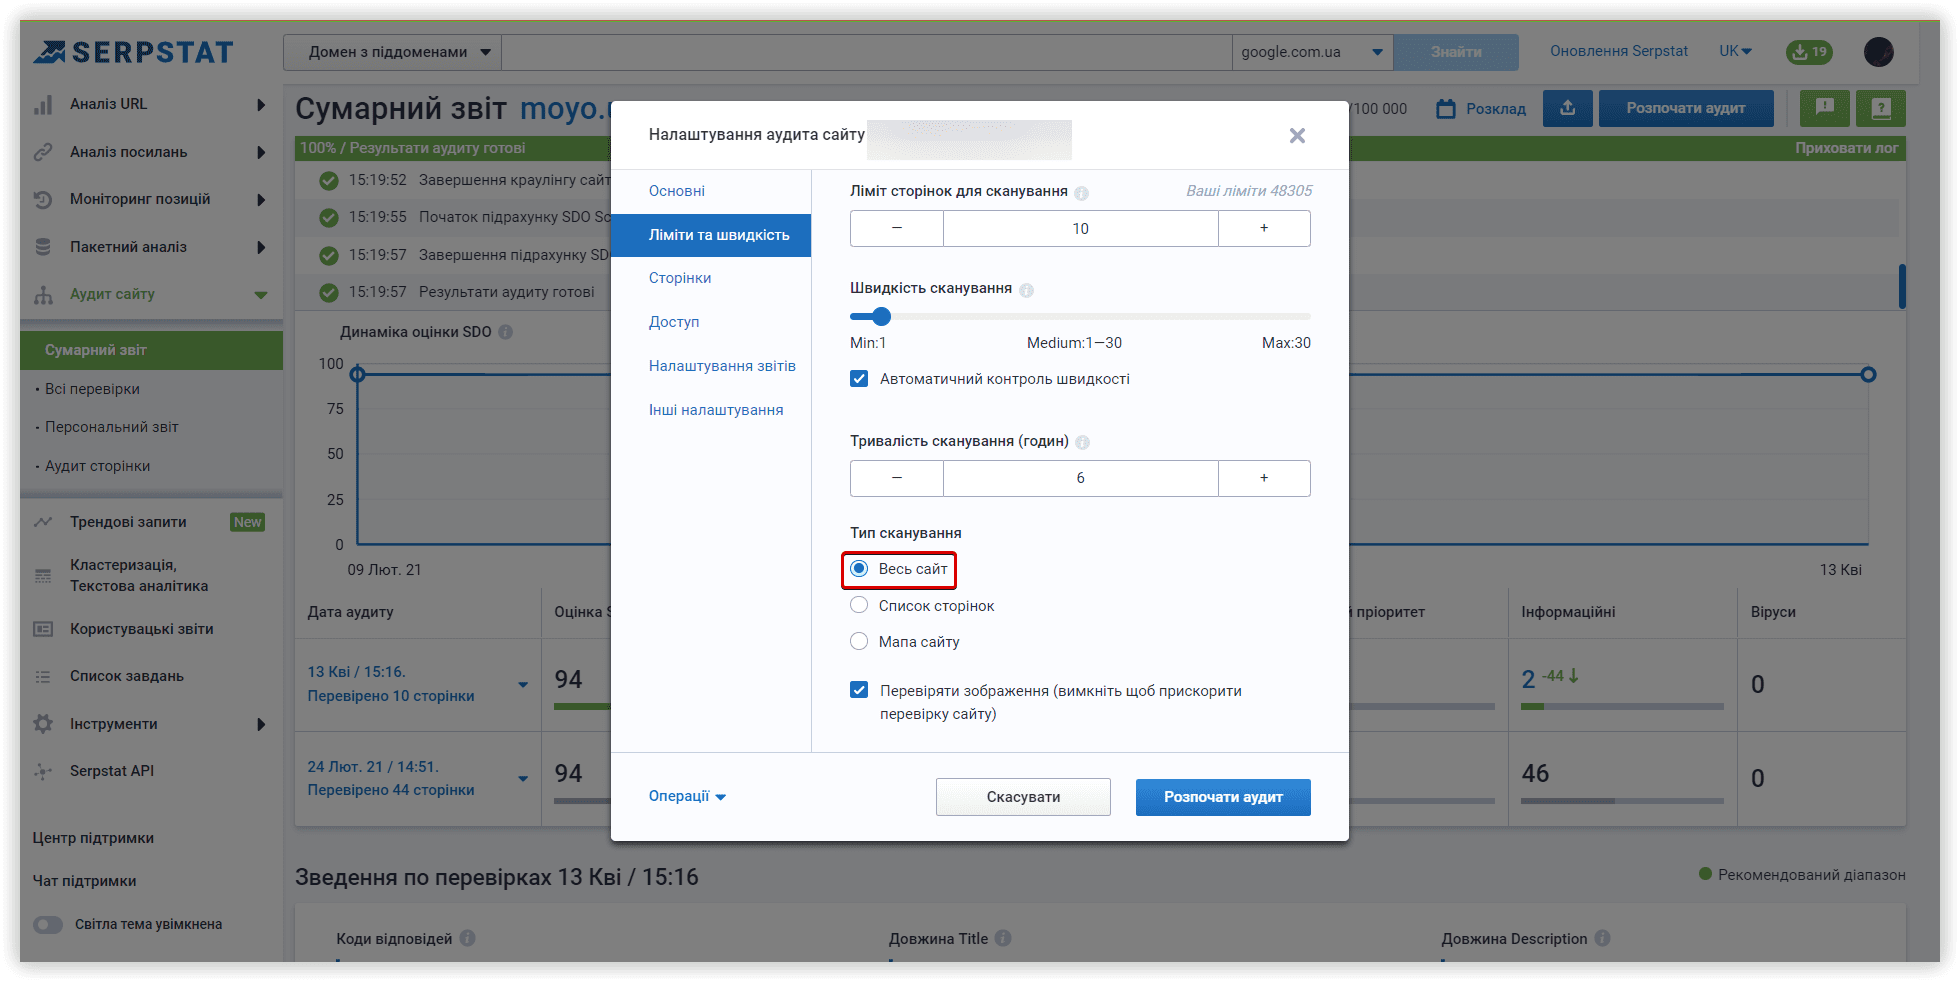Open the URL analysis sidebar icon

pos(43,104)
